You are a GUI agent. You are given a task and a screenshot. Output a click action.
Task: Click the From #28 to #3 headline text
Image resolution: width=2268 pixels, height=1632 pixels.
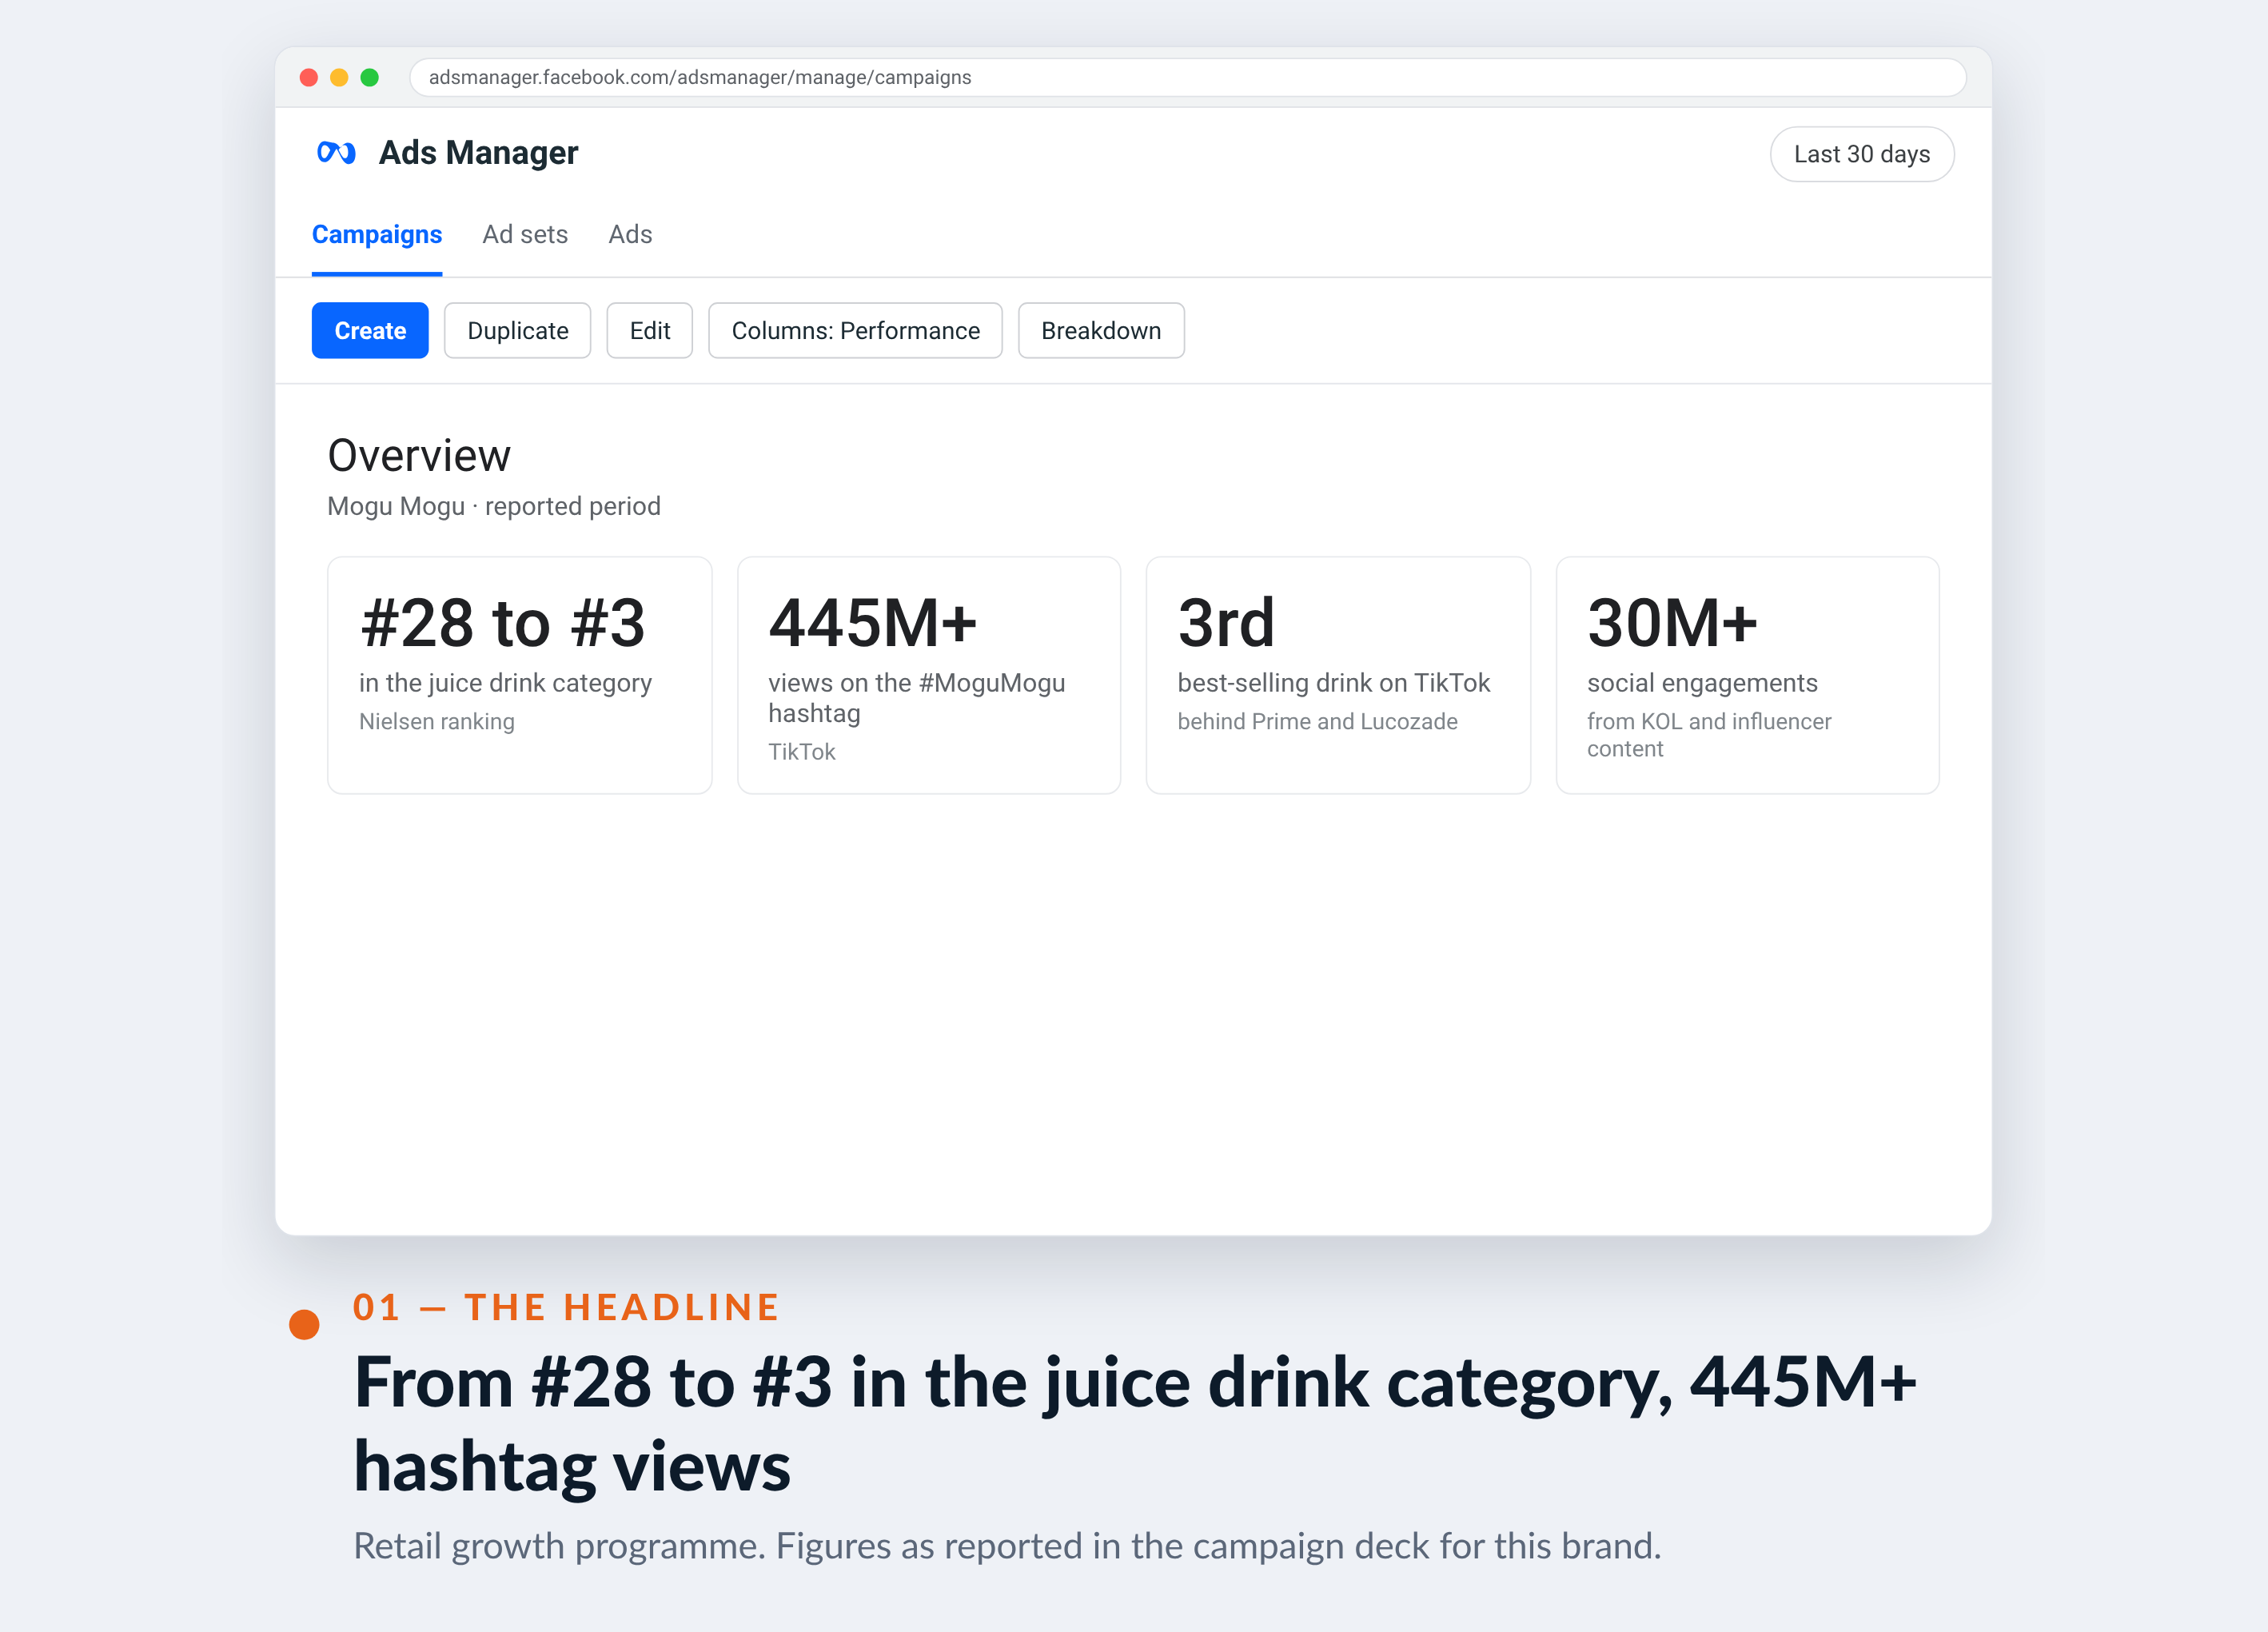(1135, 1424)
